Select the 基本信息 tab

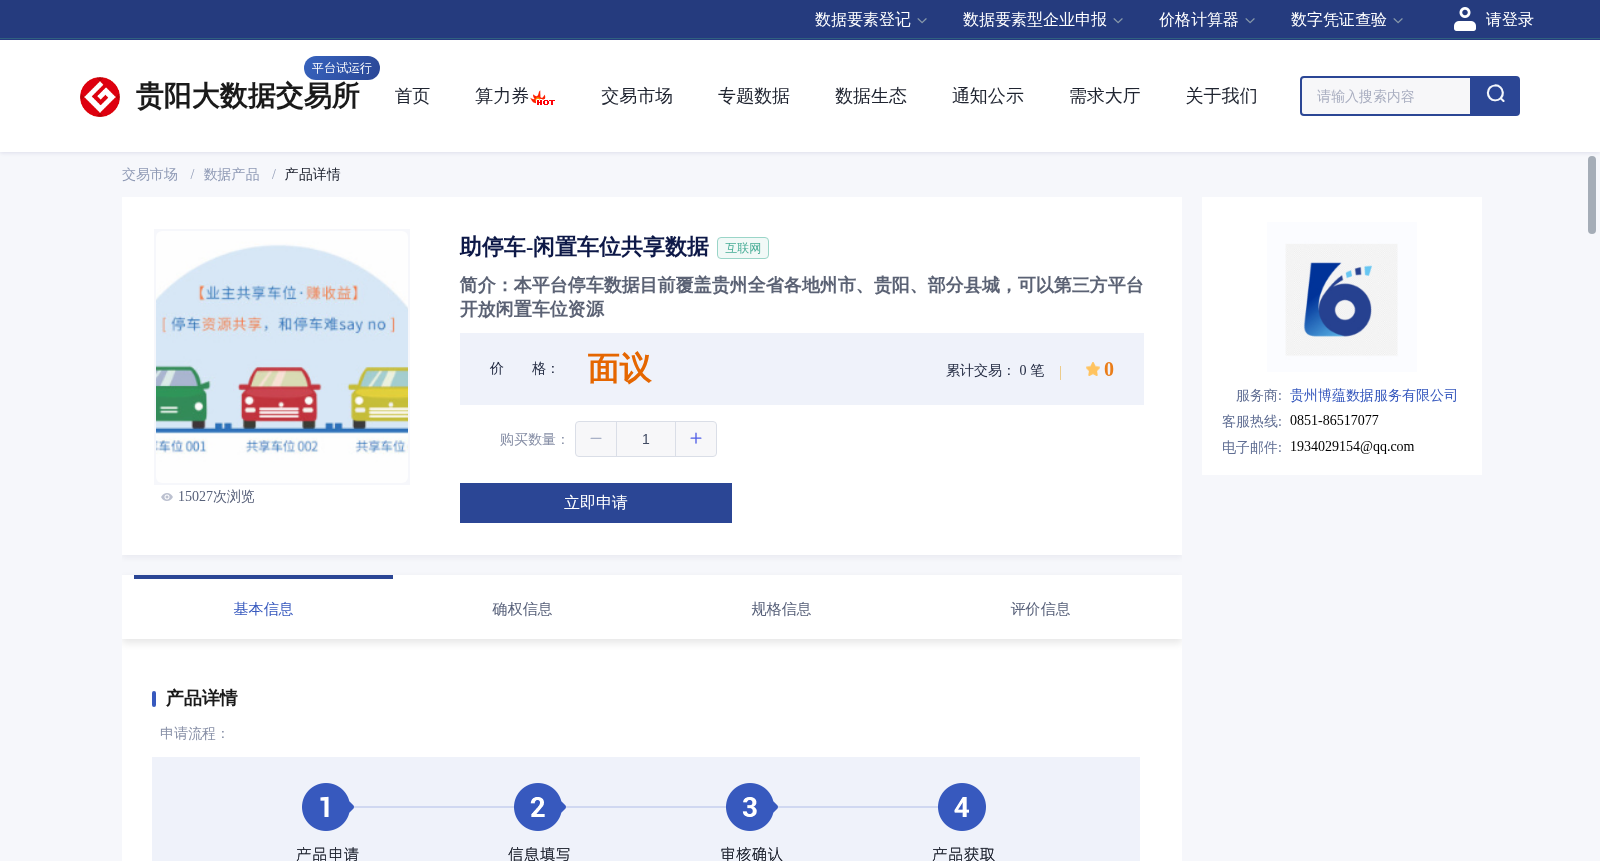[x=263, y=609]
